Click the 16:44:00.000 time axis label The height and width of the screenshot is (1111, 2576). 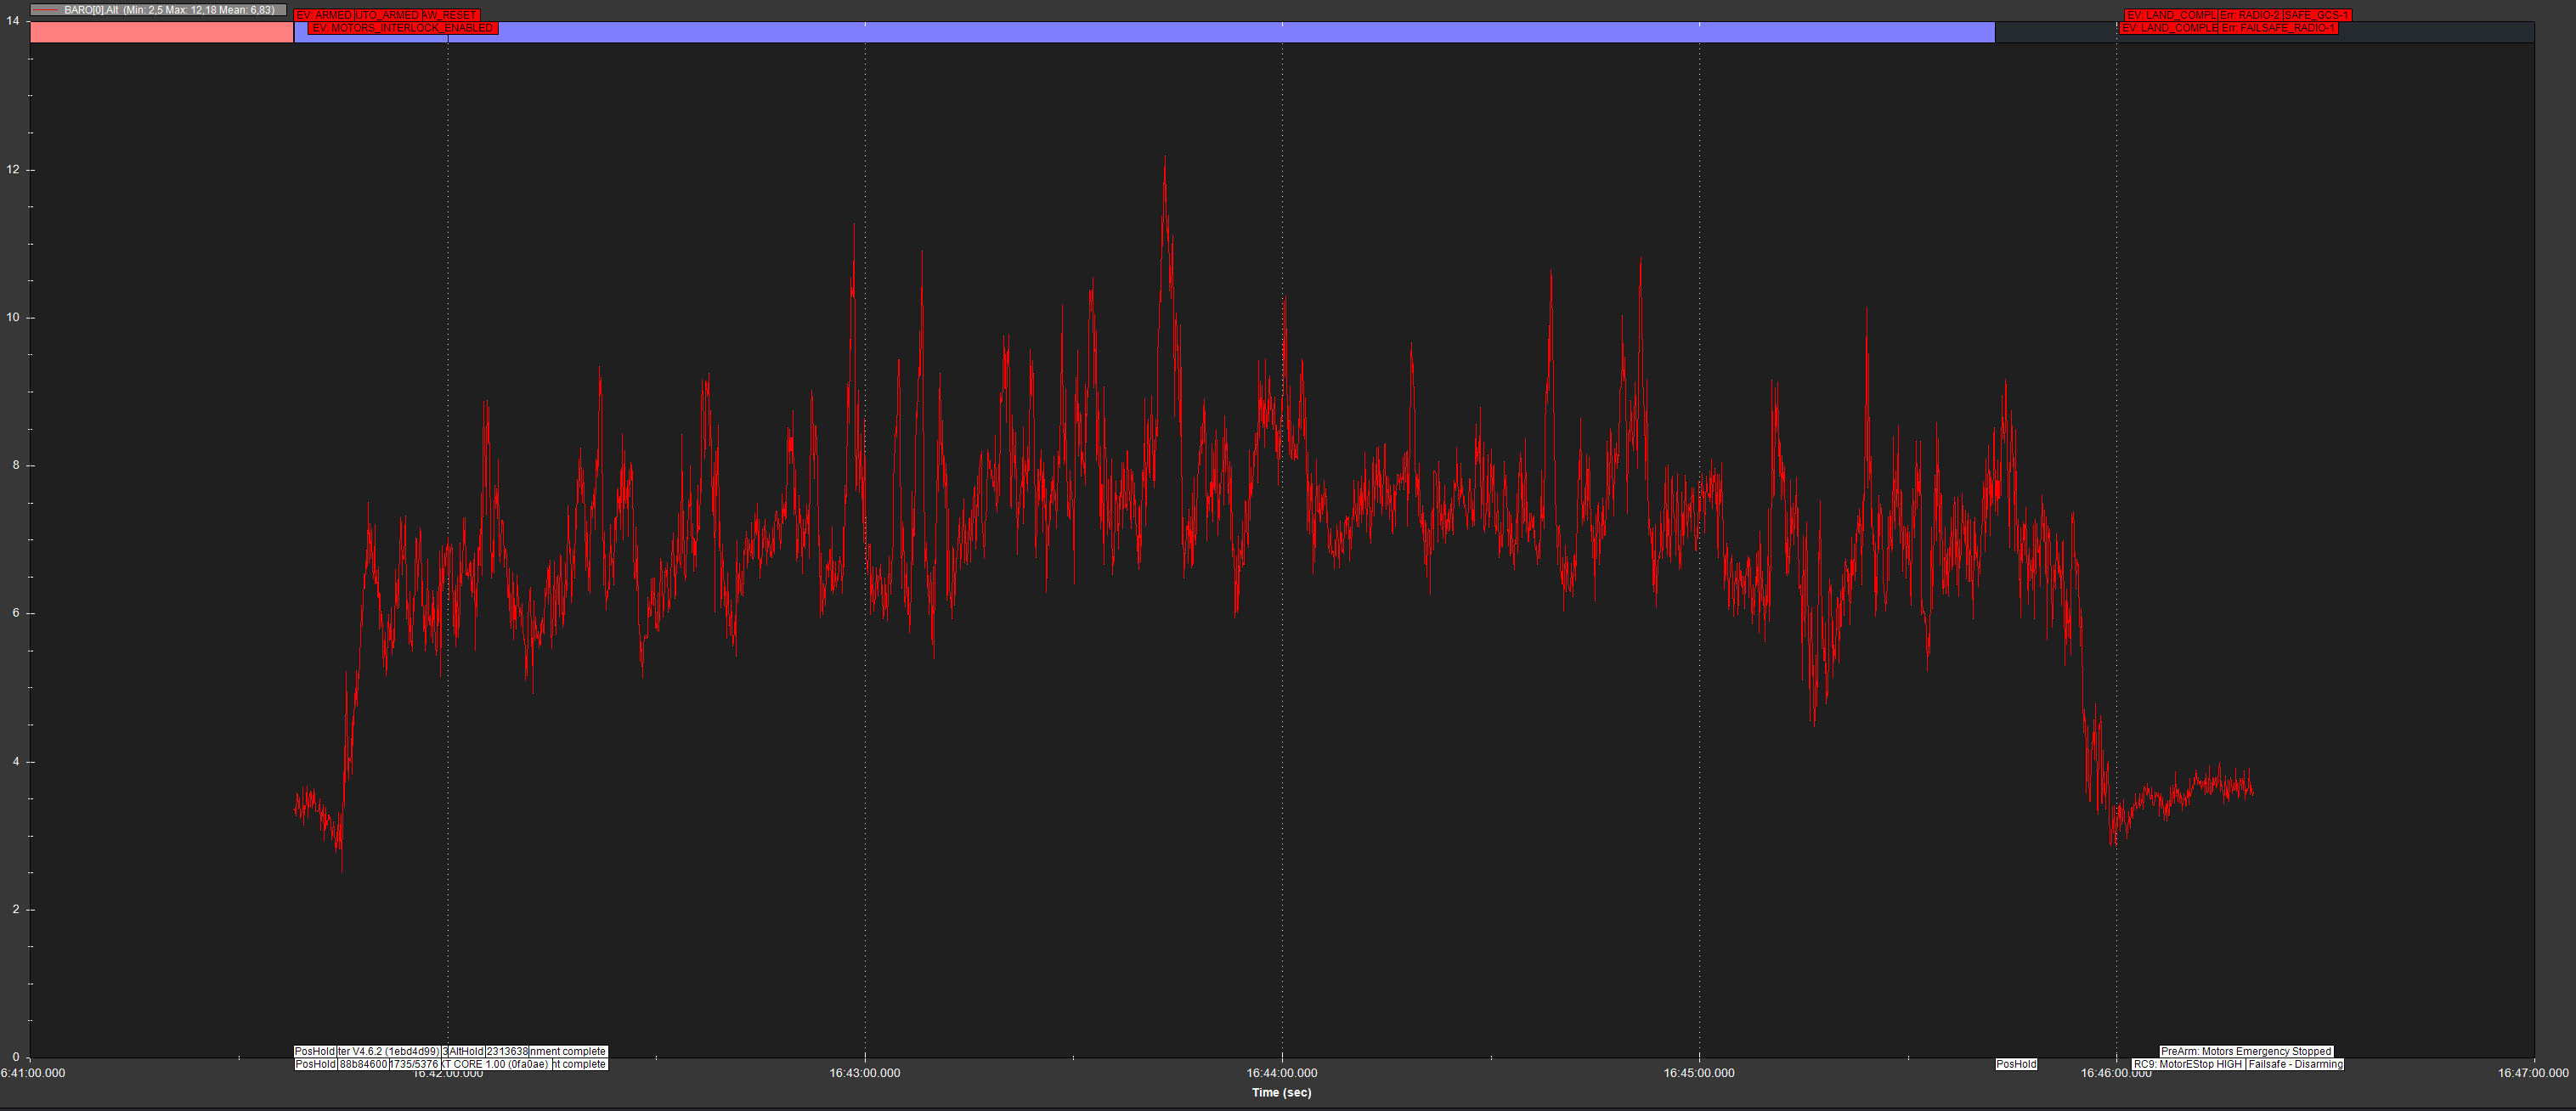tap(1281, 1073)
